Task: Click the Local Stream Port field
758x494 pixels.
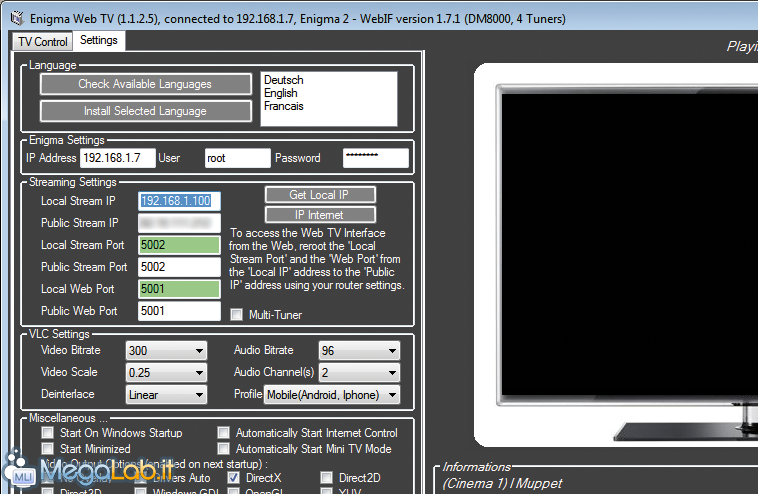Action: [x=179, y=245]
